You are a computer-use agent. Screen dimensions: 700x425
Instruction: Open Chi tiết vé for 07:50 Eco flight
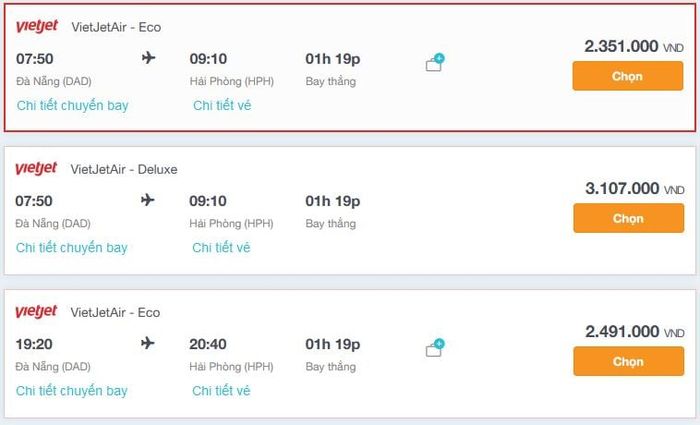click(222, 105)
